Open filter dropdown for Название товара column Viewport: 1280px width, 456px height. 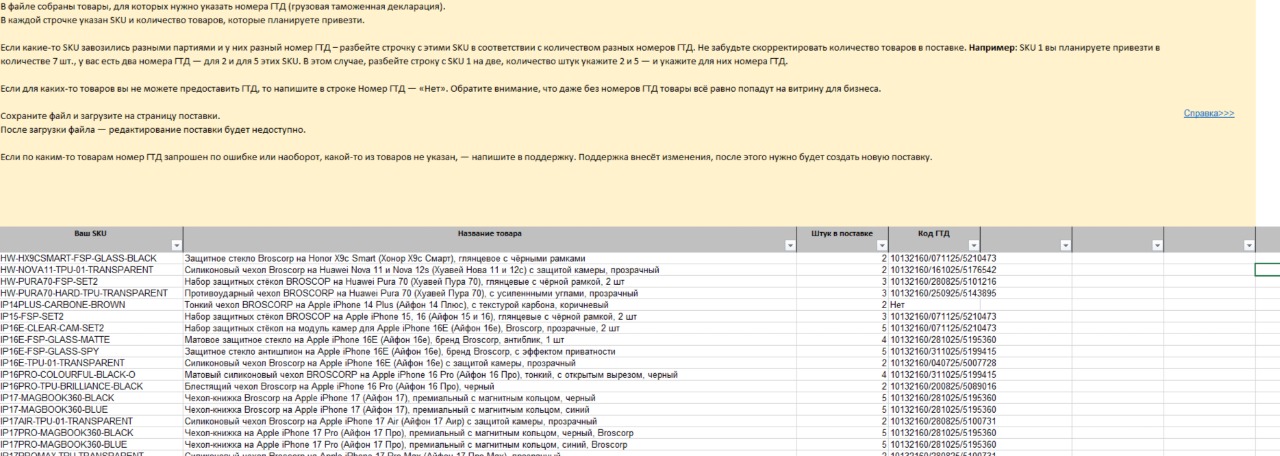click(x=789, y=244)
